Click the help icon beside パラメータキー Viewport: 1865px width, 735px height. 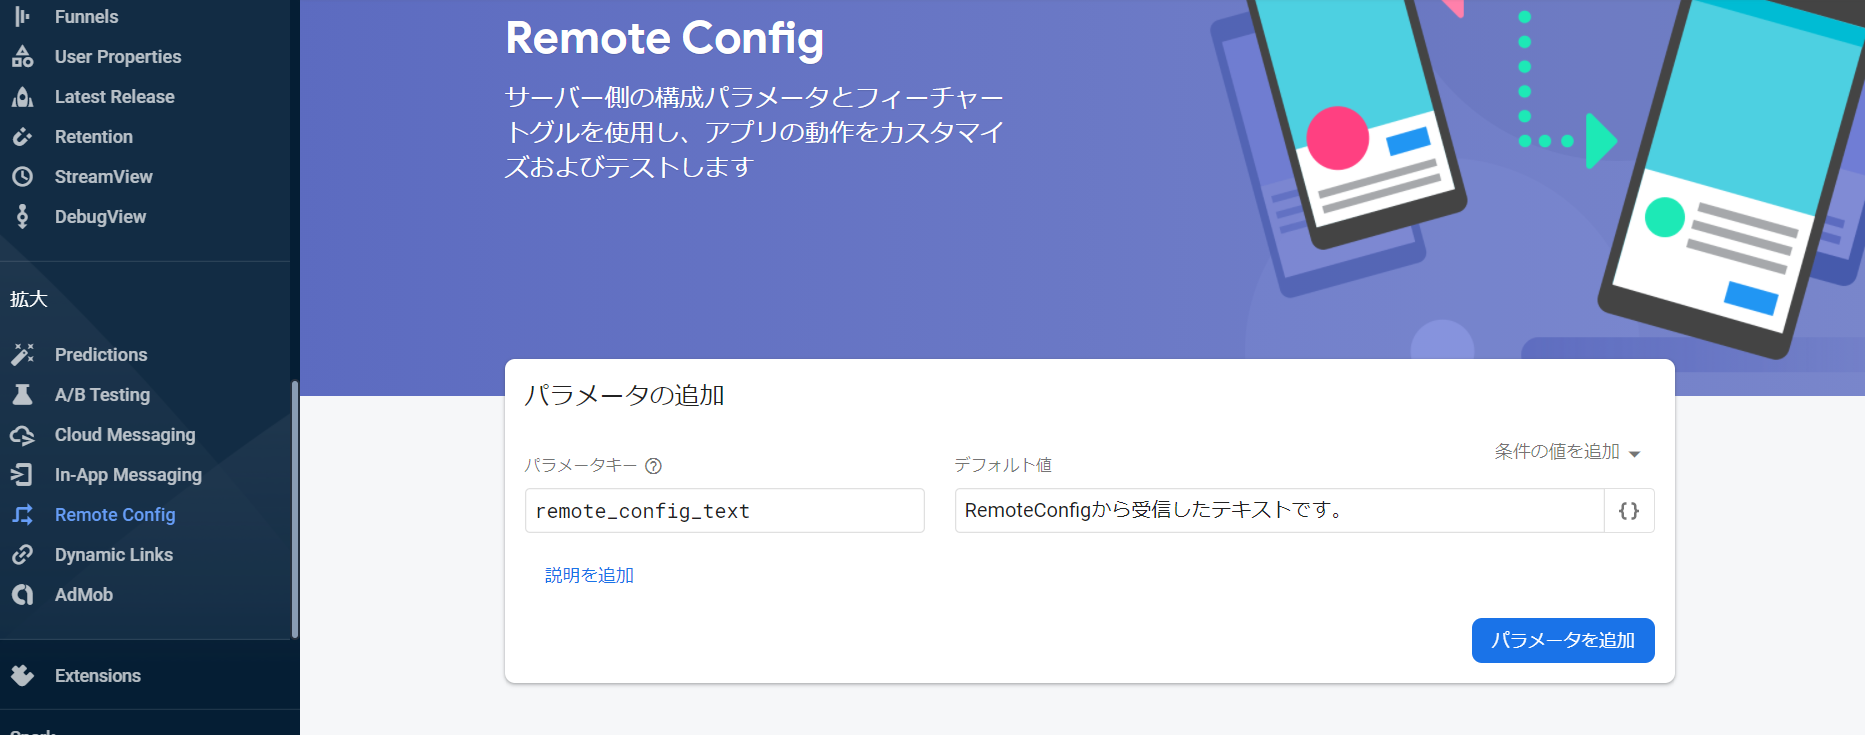coord(655,465)
